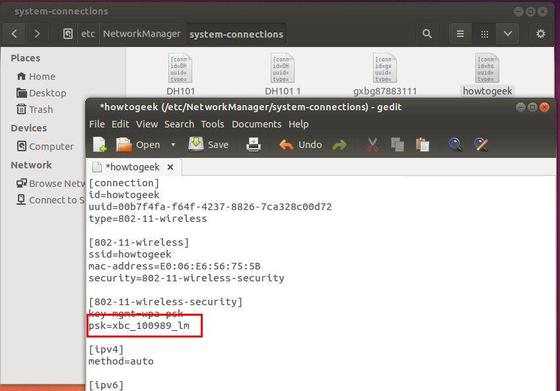The width and height of the screenshot is (560, 391).
Task: Select the gxbg87883111 file
Action: tap(385, 75)
